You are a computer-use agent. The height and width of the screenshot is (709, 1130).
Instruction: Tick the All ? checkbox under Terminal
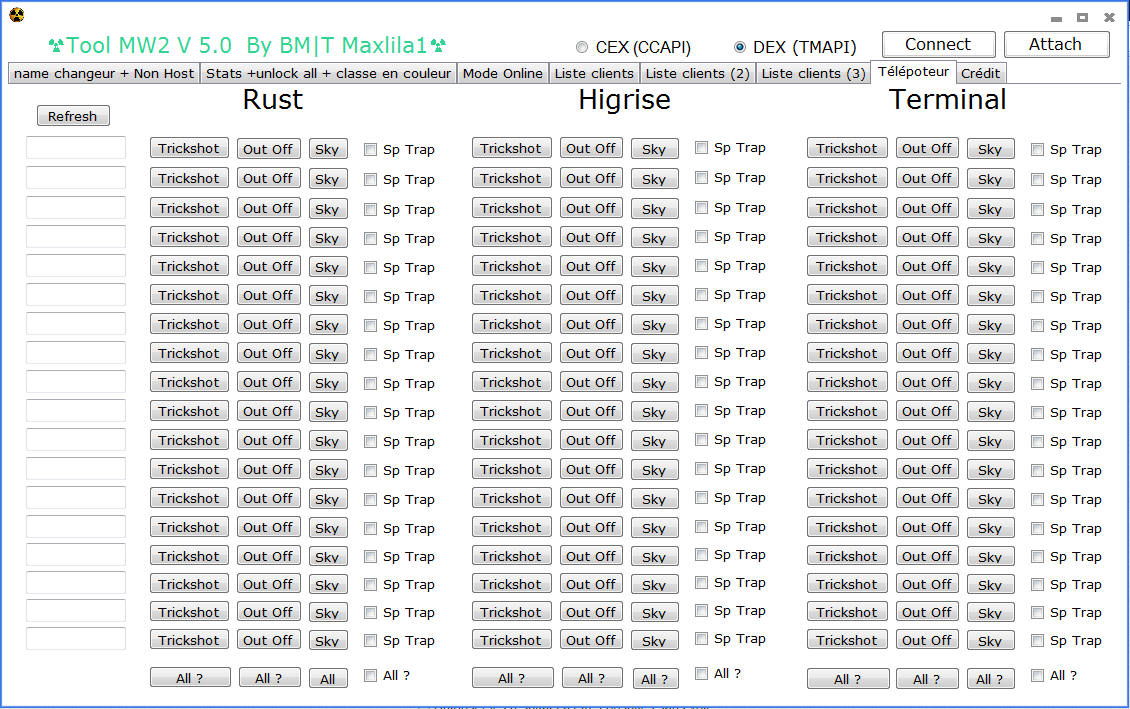coord(1037,676)
